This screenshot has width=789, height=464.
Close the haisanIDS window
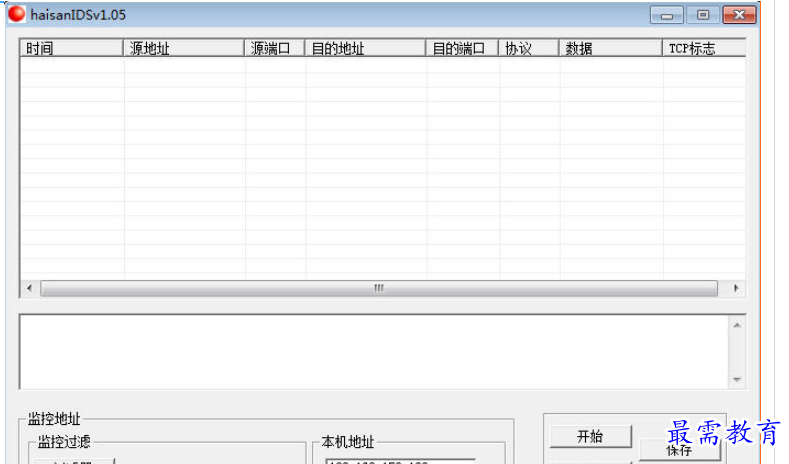(739, 15)
